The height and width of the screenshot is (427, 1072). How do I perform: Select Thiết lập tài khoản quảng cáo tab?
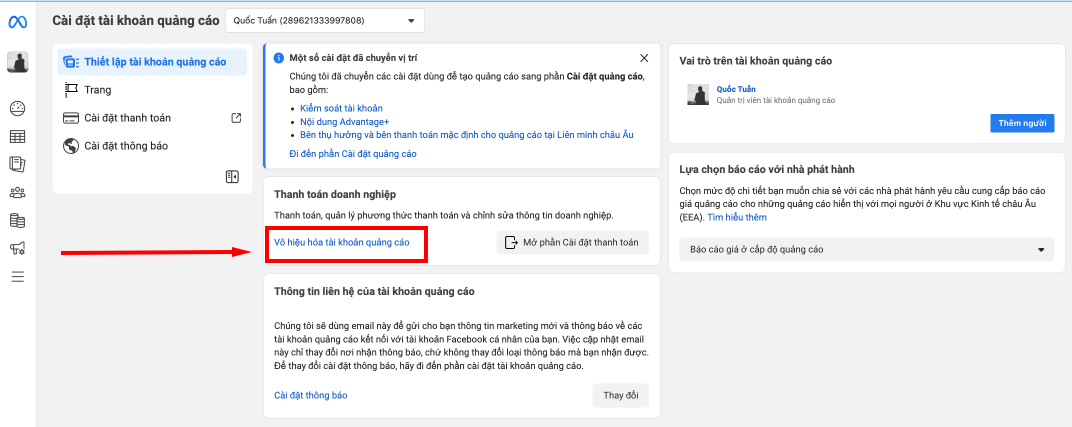[152, 62]
